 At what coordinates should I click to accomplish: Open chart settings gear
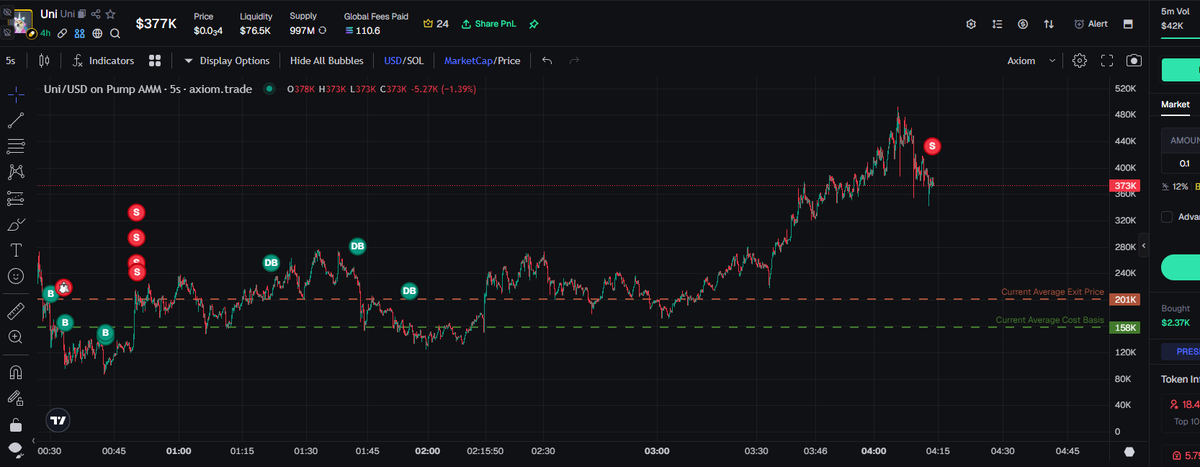tap(1079, 60)
